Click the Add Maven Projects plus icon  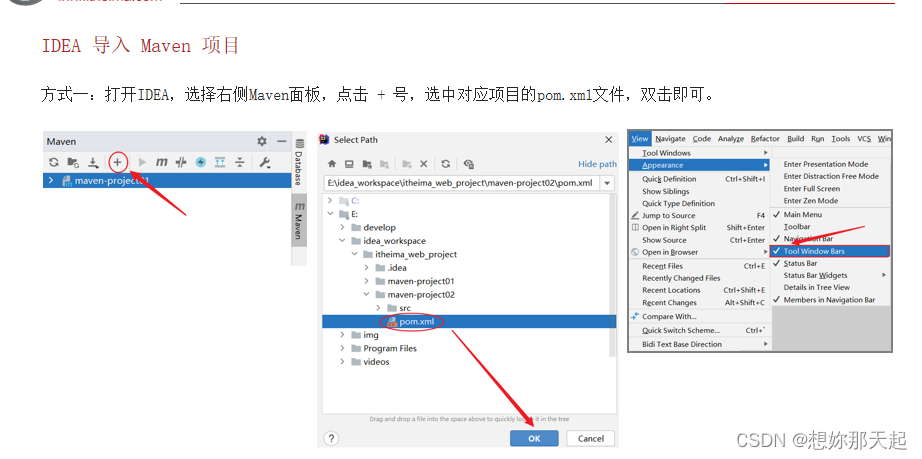click(x=118, y=162)
